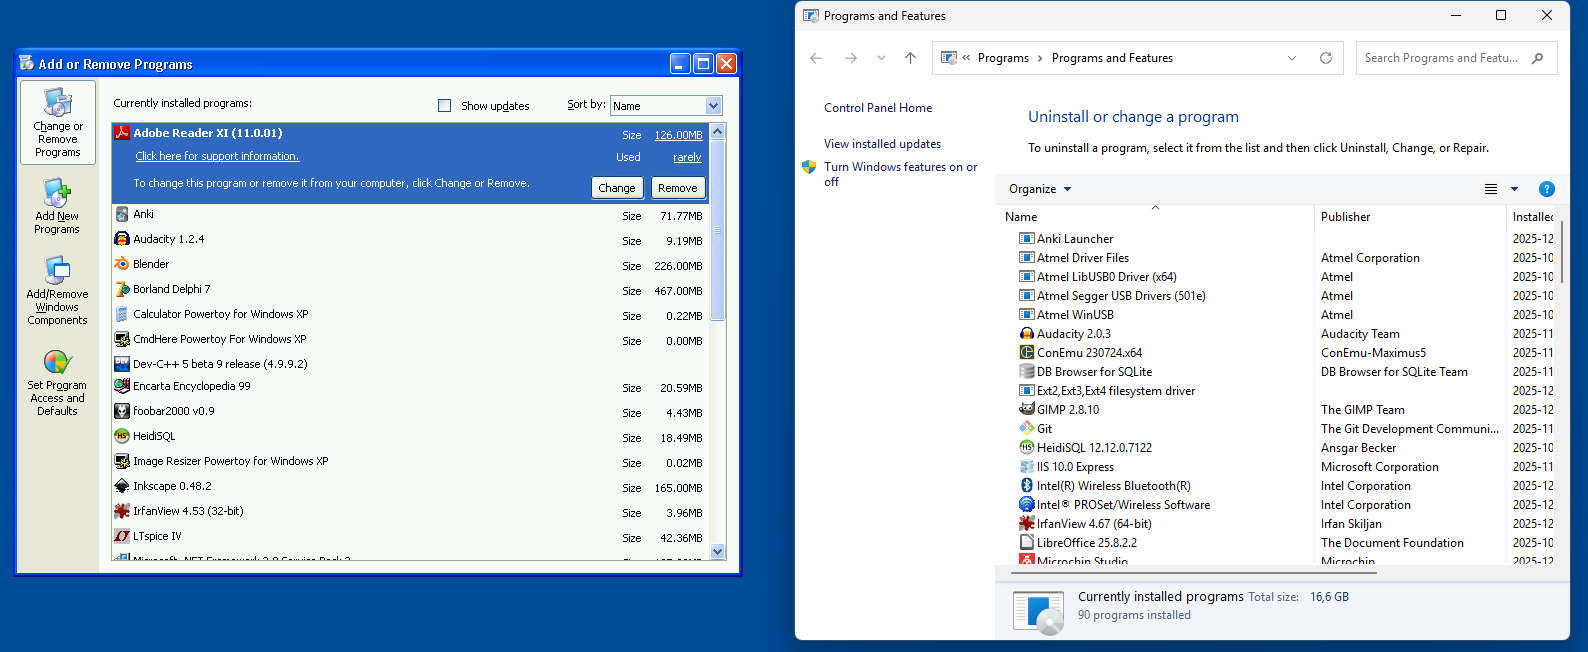
Task: Click the Remove button for Adobe Reader
Action: coord(678,188)
